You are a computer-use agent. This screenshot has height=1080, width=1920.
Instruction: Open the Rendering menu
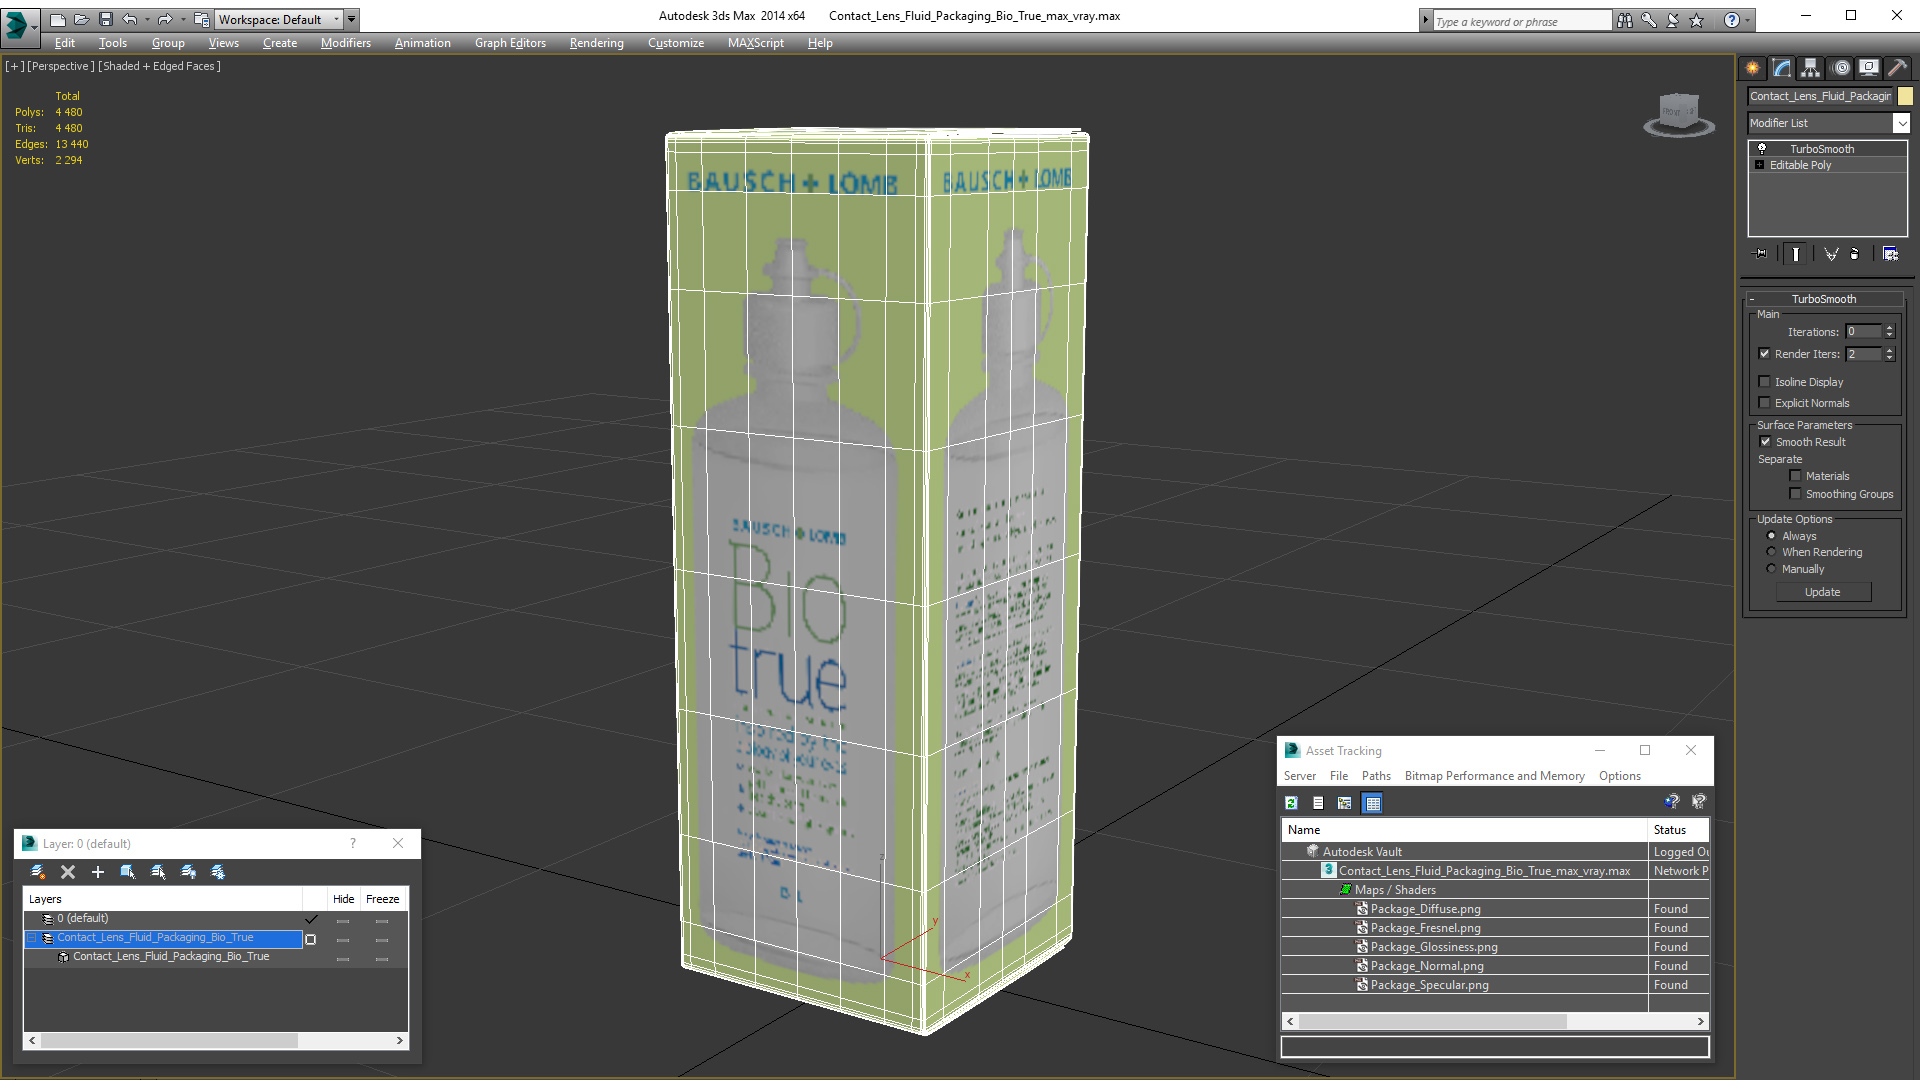pyautogui.click(x=596, y=43)
